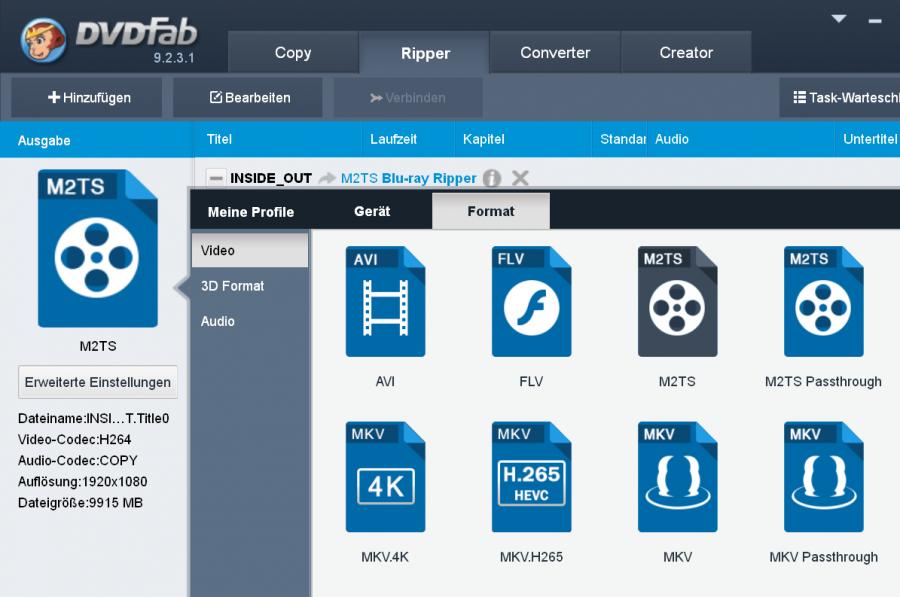Select the MKV.H265 HEVC format icon
The image size is (900, 597).
[x=532, y=477]
